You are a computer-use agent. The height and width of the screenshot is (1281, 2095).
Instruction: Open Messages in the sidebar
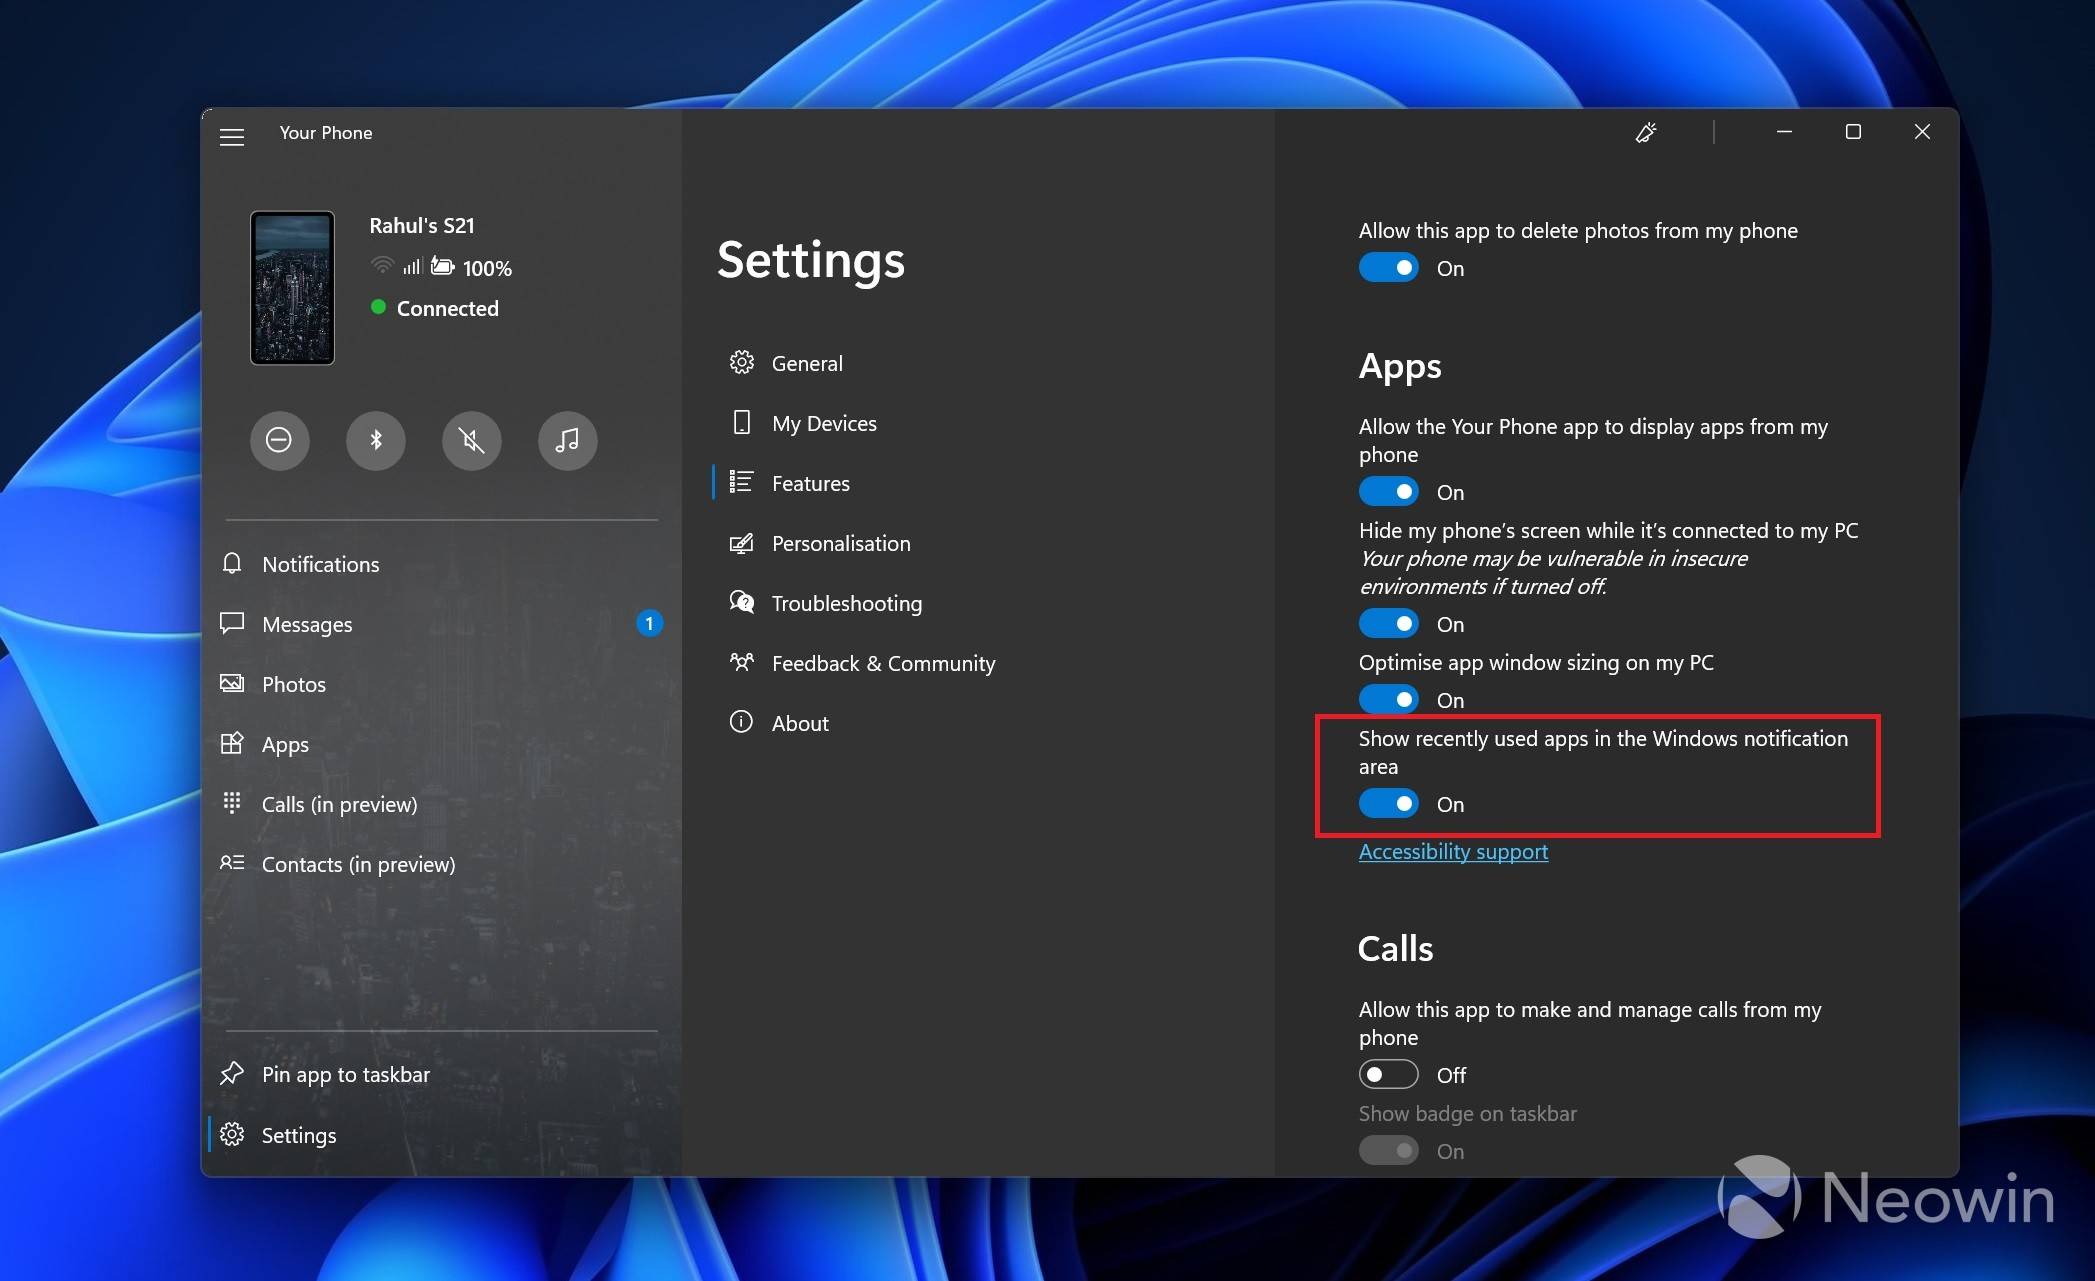point(441,624)
